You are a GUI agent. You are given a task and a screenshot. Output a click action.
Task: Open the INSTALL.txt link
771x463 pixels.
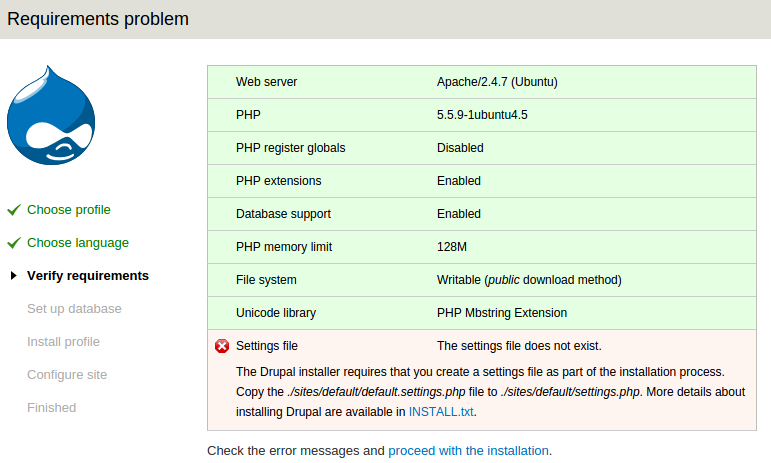pos(441,411)
